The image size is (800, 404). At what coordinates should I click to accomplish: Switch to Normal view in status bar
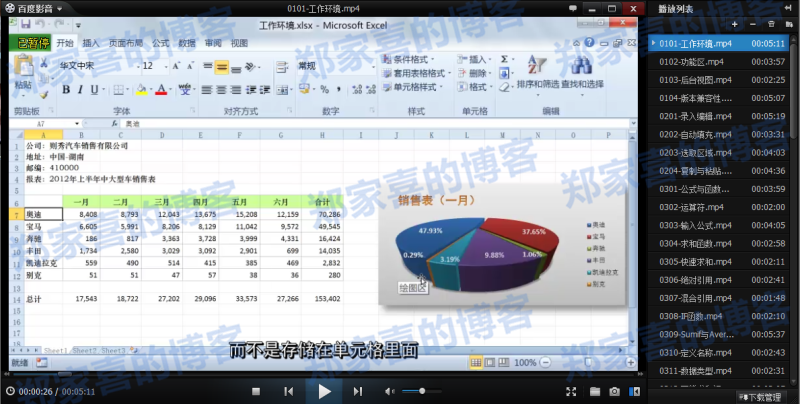coord(476,362)
